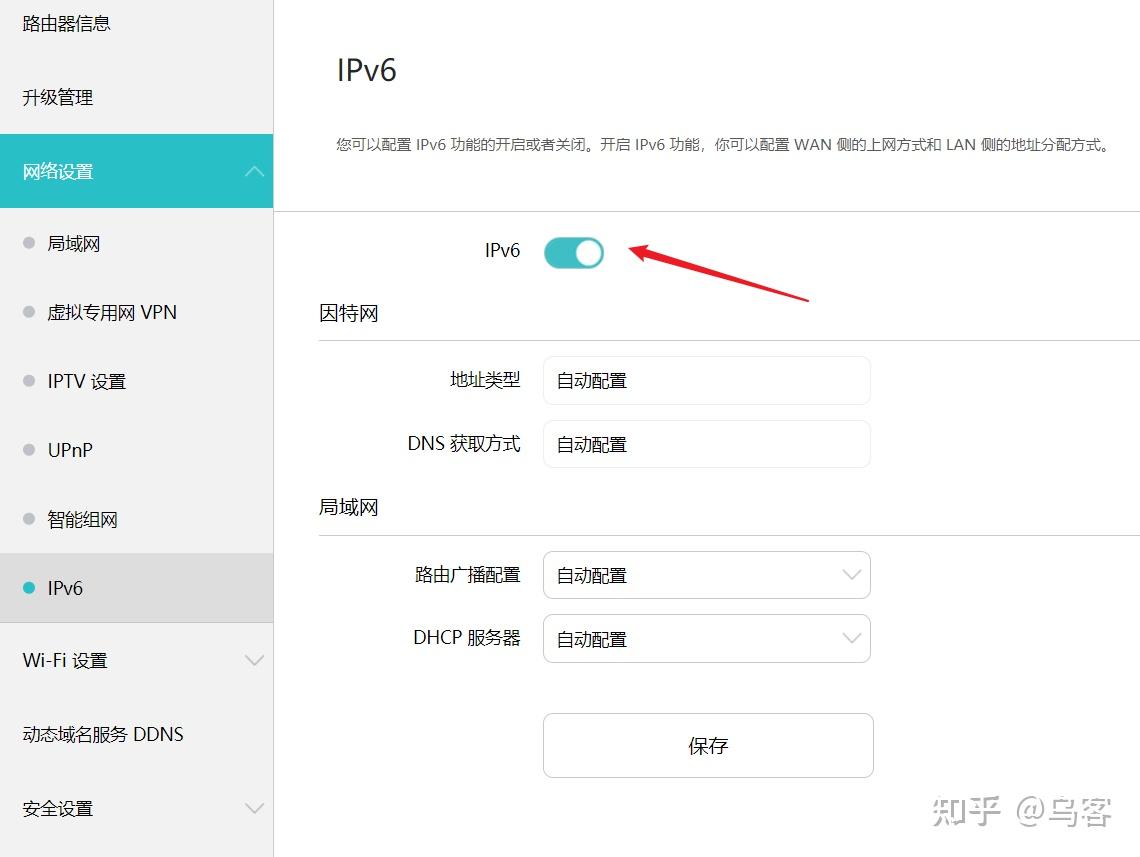Toggle the IPv6 switch off
Image resolution: width=1140 pixels, height=857 pixels.
point(573,252)
